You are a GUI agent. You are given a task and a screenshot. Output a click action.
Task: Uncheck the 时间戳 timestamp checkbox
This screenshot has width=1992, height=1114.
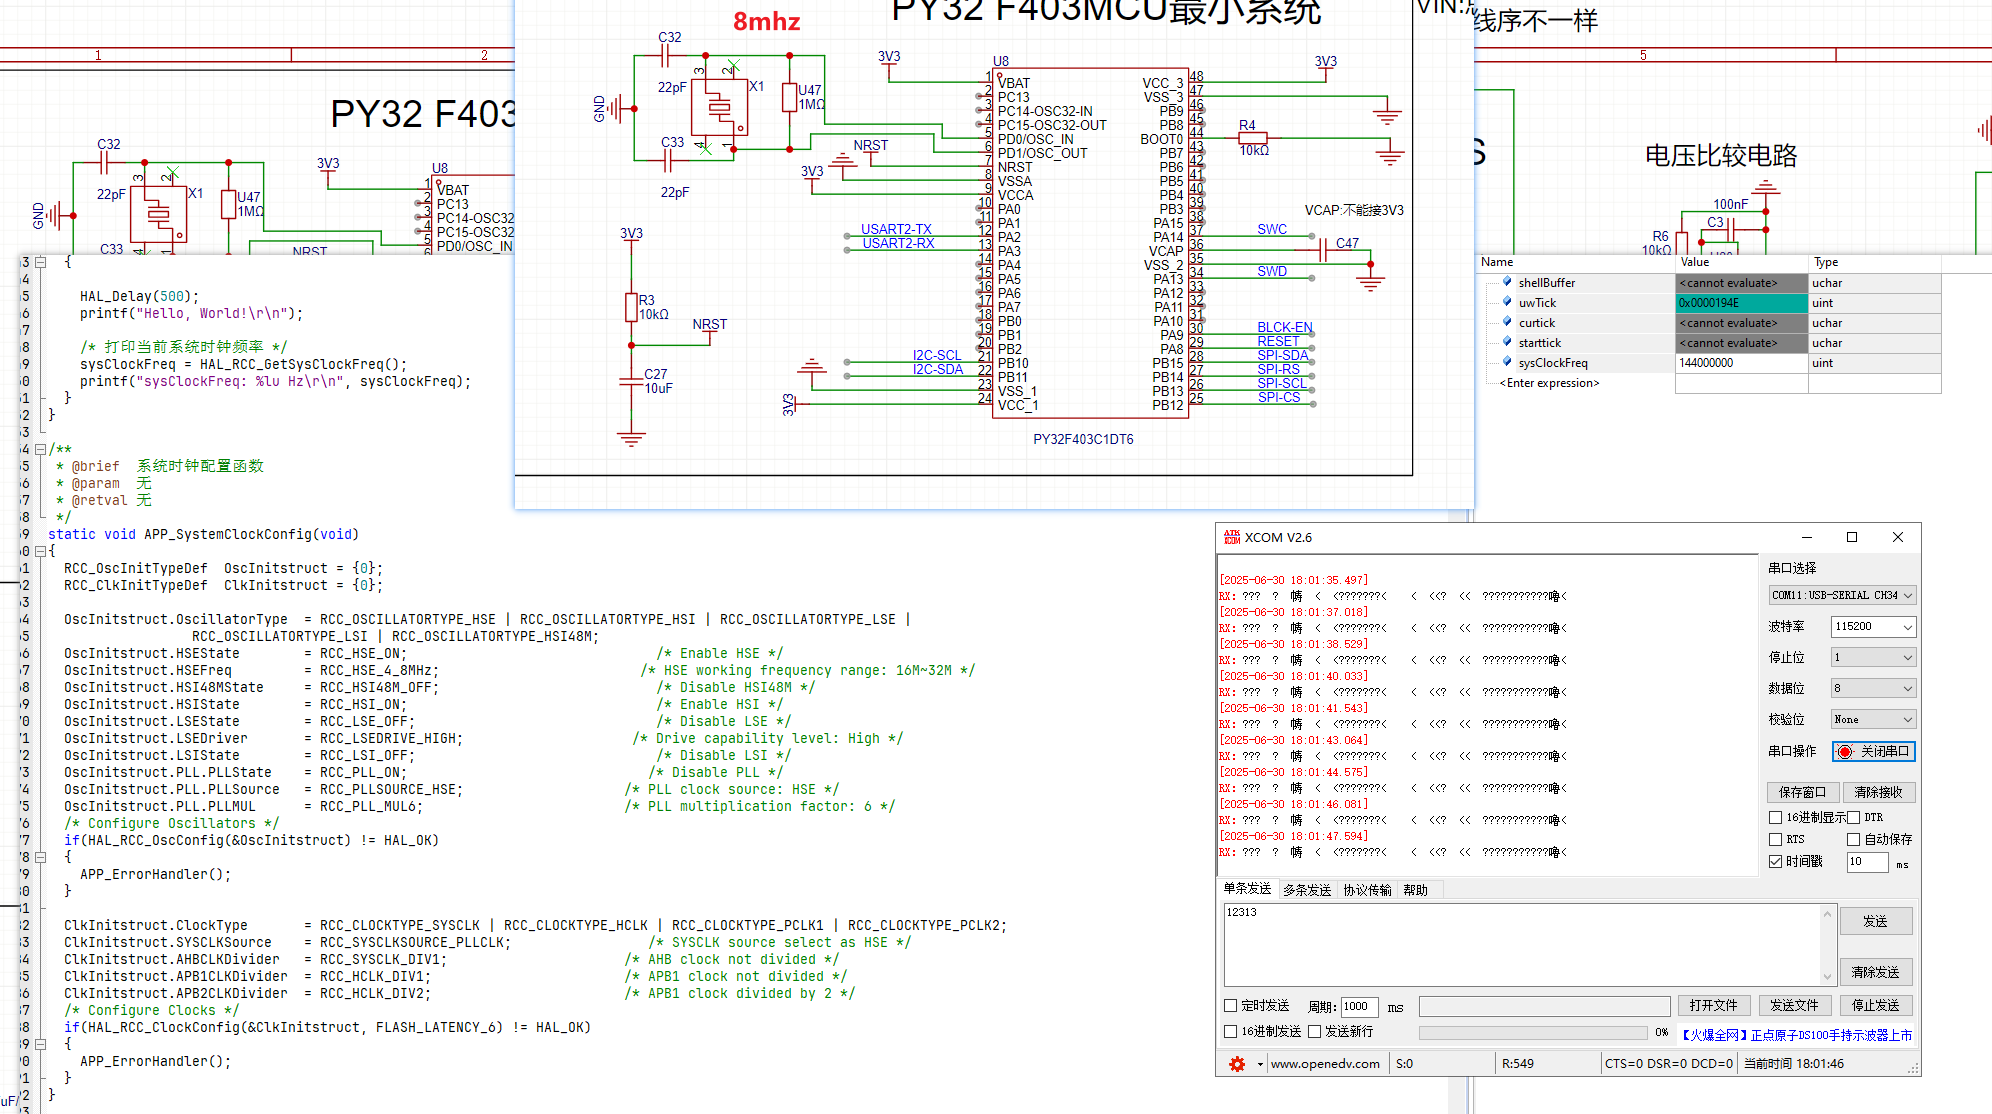pos(1776,862)
